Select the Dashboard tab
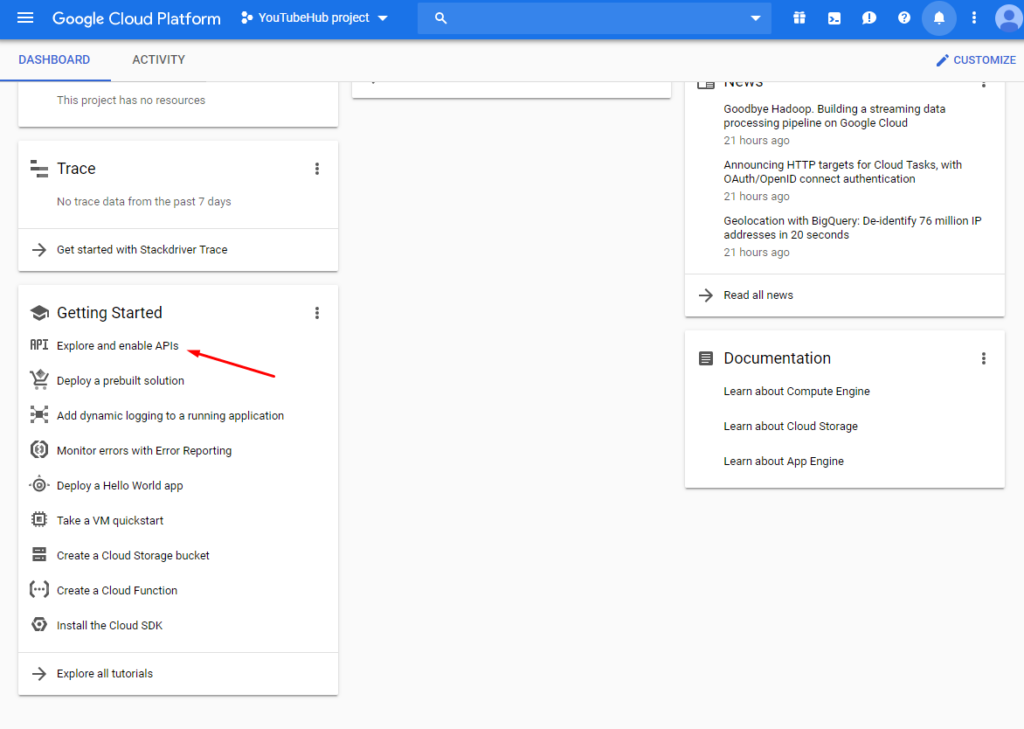Image resolution: width=1024 pixels, height=729 pixels. 54,60
